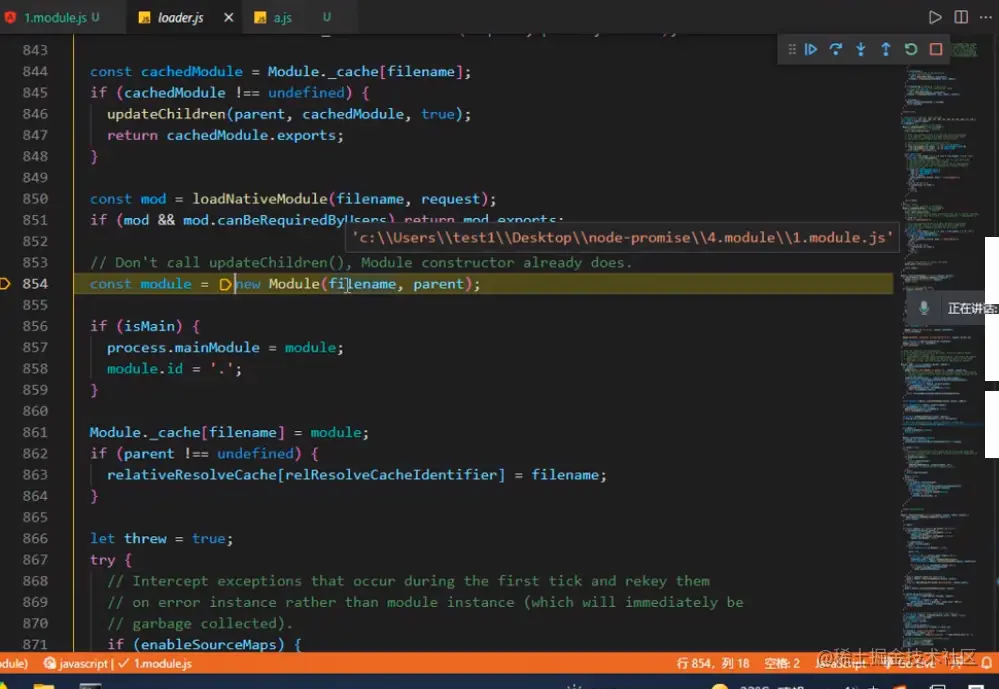The image size is (999, 689).
Task: Click 'threw' variable on line 866
Action: 145,539
